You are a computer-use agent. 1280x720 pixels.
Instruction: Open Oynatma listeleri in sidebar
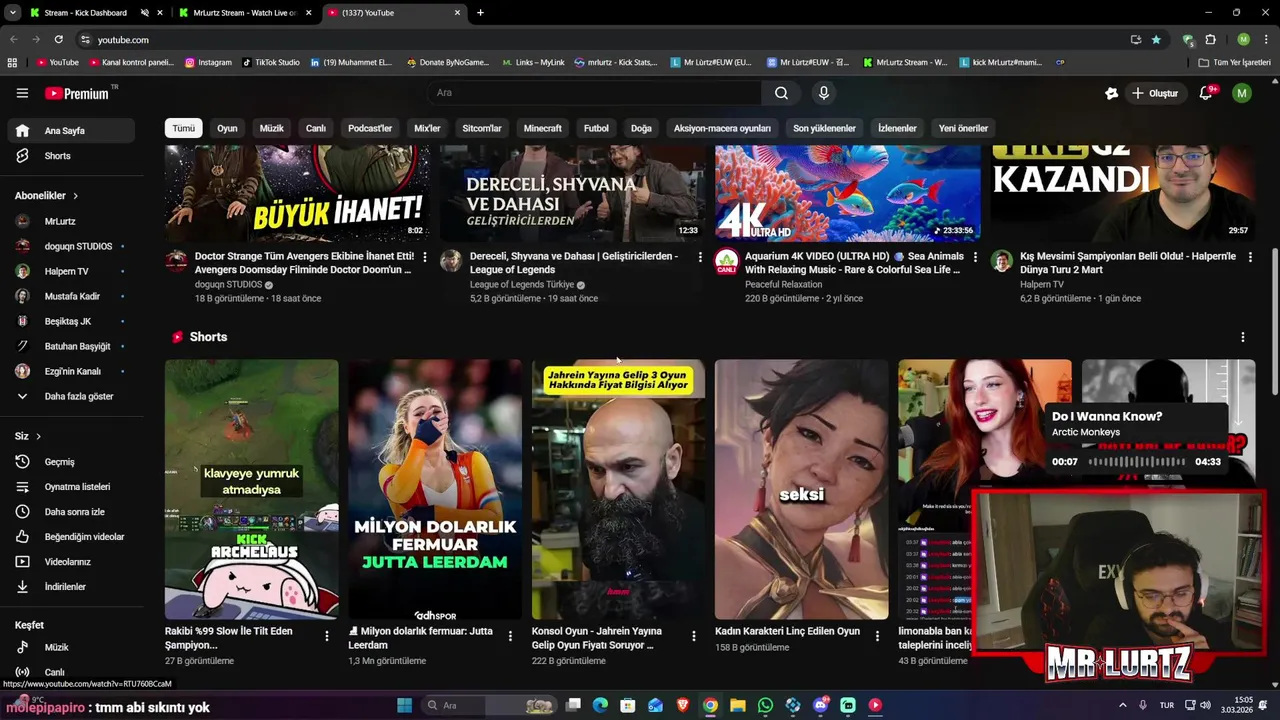tap(72, 487)
